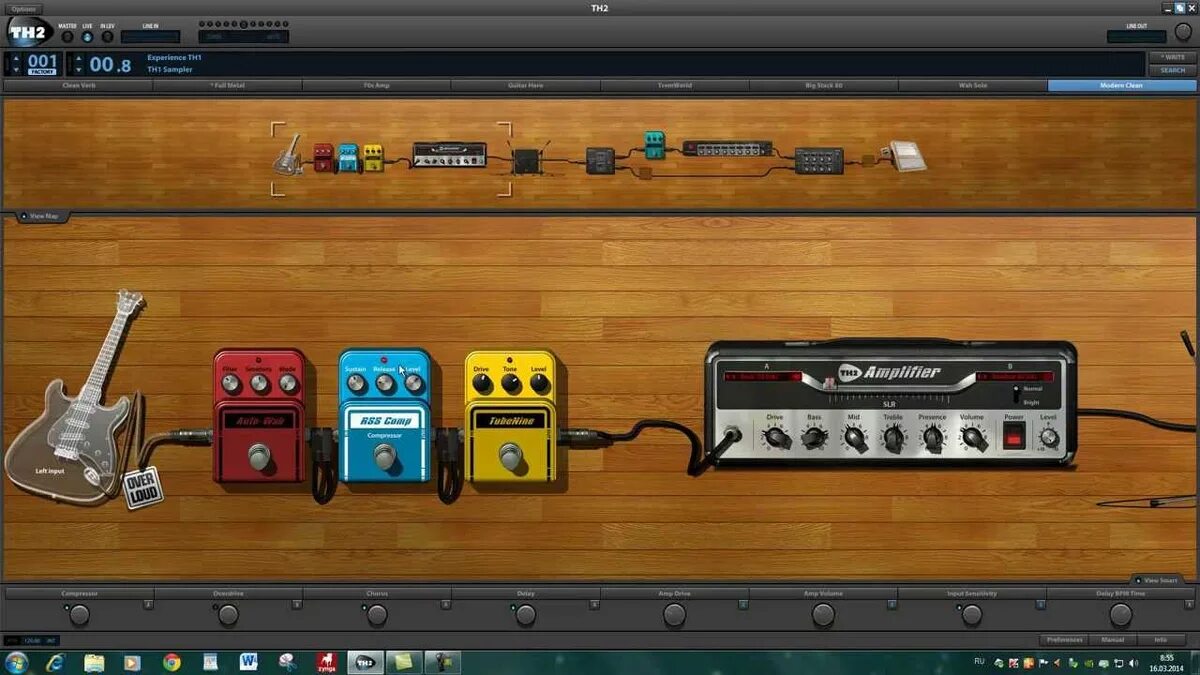Image resolution: width=1200 pixels, height=675 pixels.
Task: Select the amplifier head in the signal-chain map
Action: [450, 155]
